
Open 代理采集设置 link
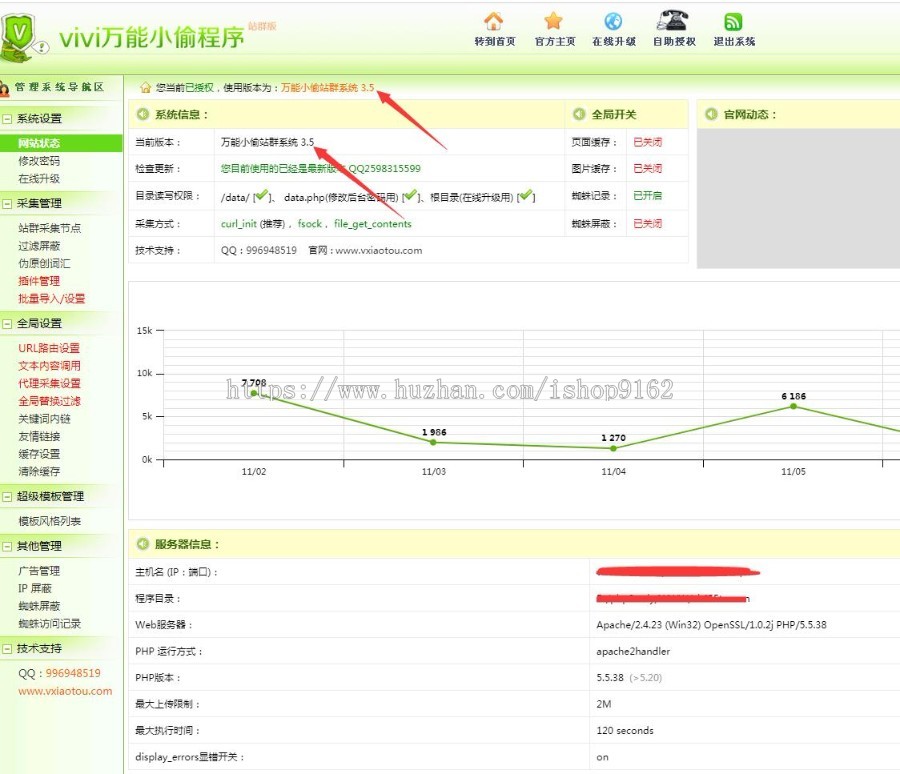(49, 383)
